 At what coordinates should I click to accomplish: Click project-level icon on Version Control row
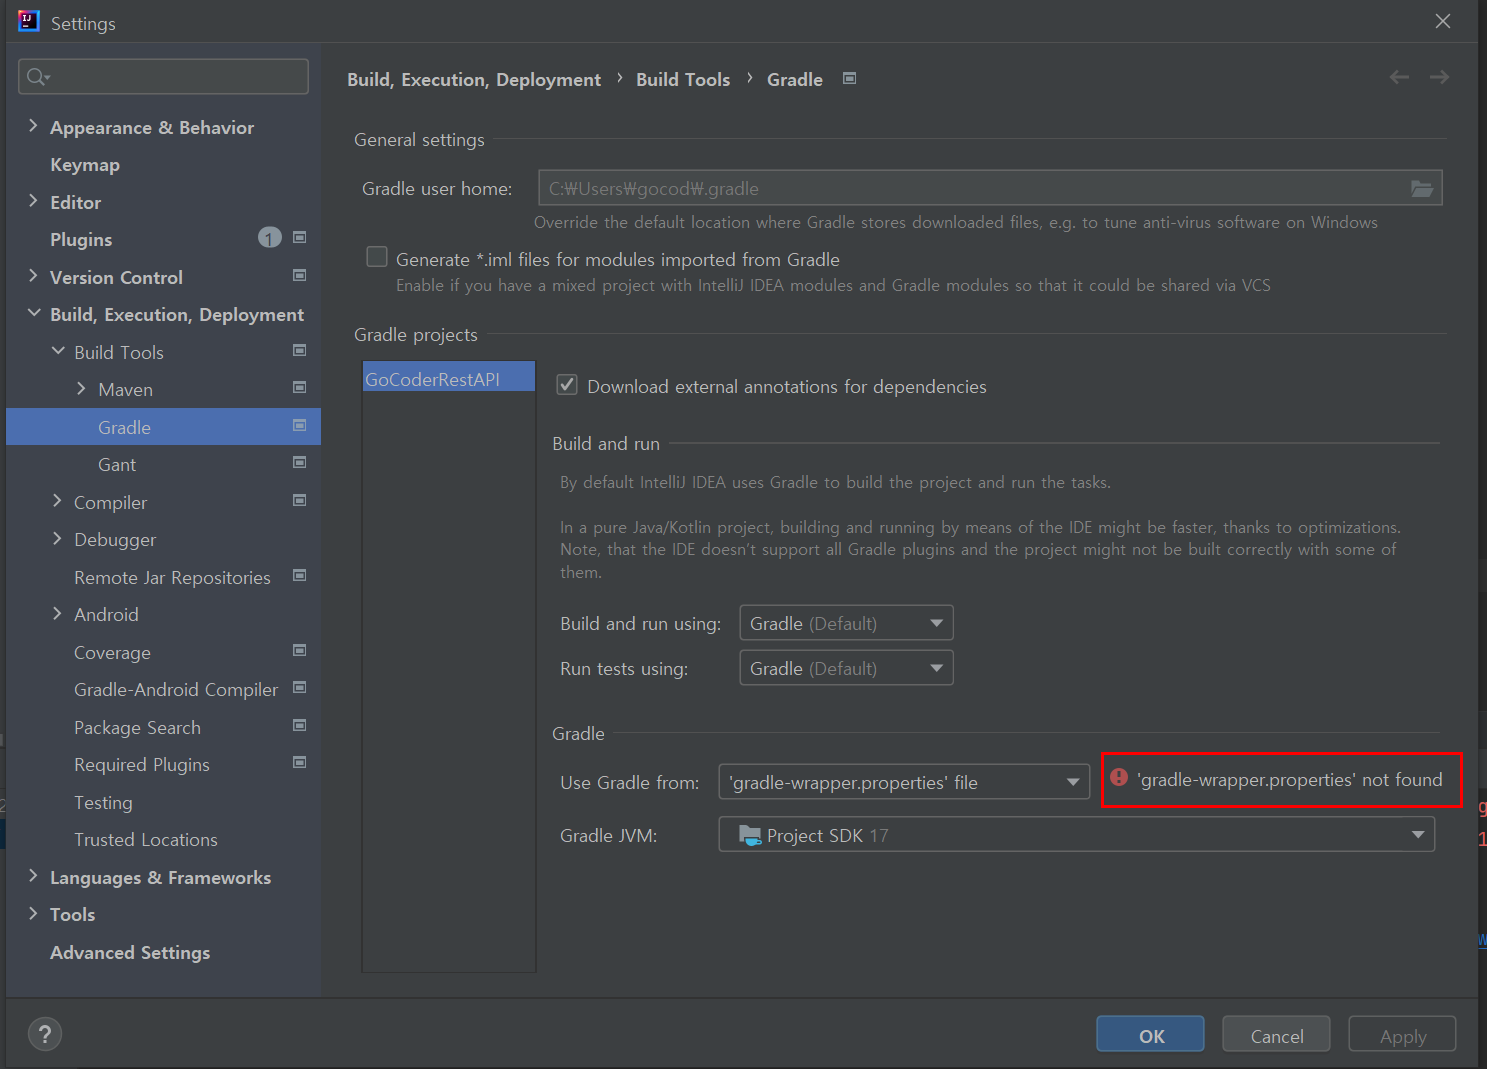tap(299, 275)
